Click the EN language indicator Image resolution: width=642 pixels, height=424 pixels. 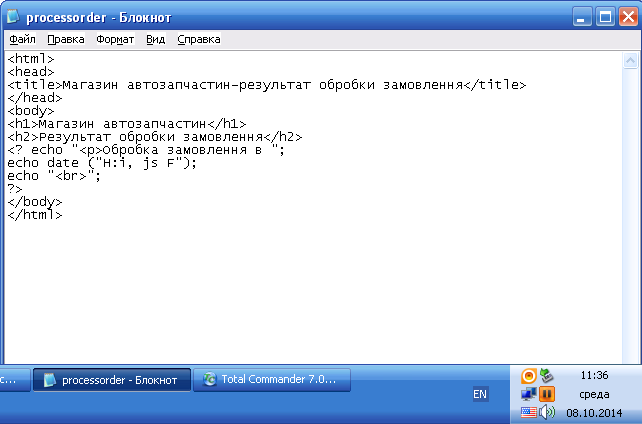pyautogui.click(x=480, y=394)
